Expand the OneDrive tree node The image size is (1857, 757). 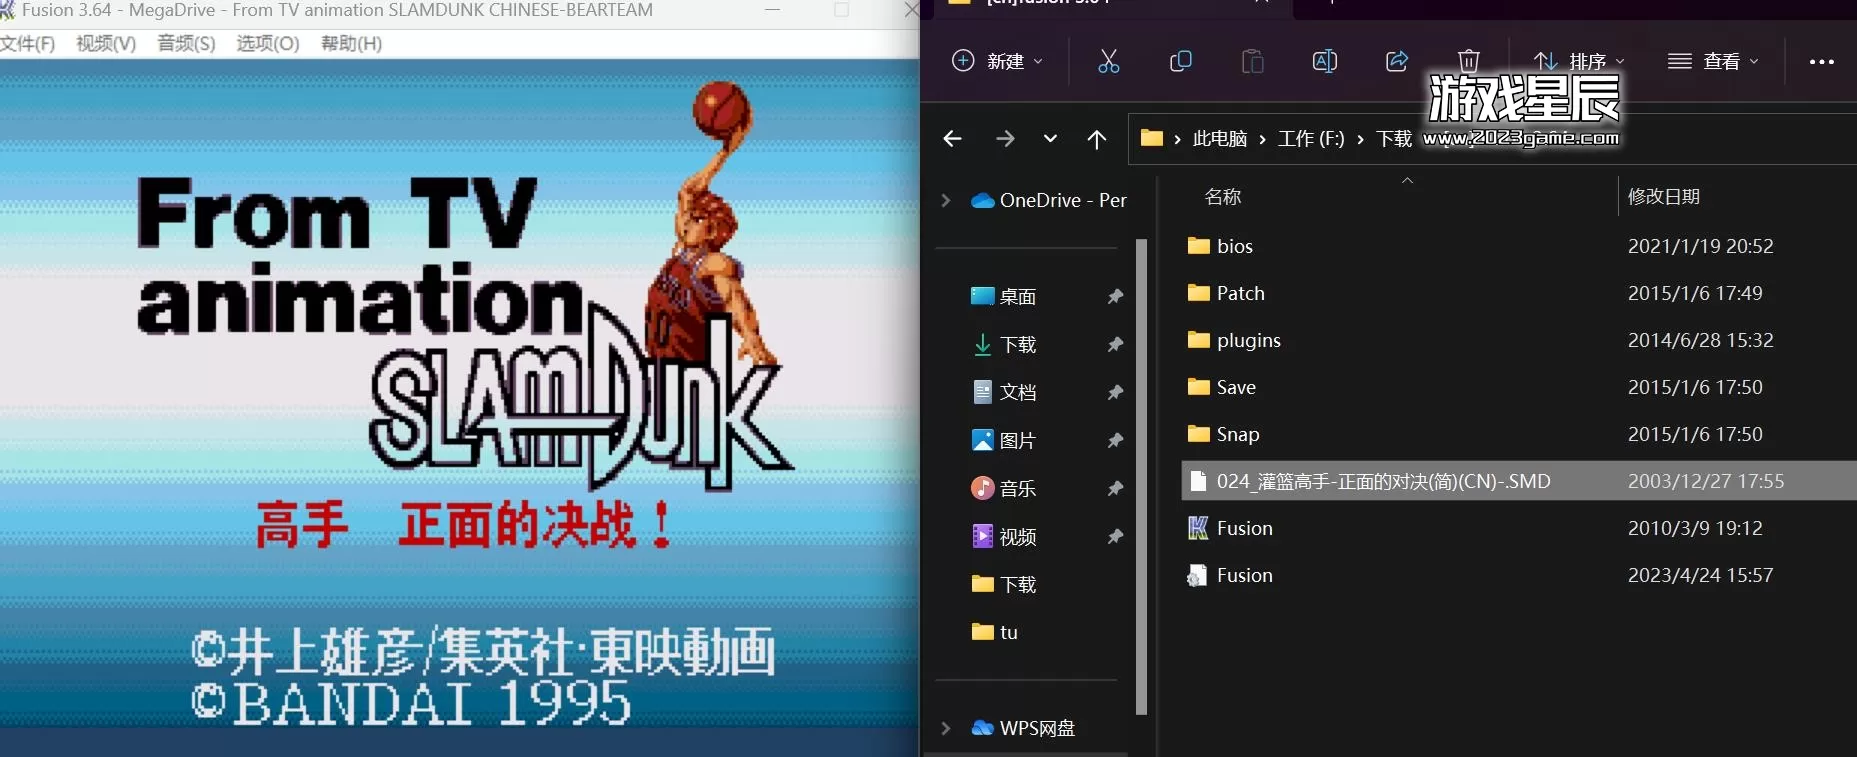(x=945, y=200)
